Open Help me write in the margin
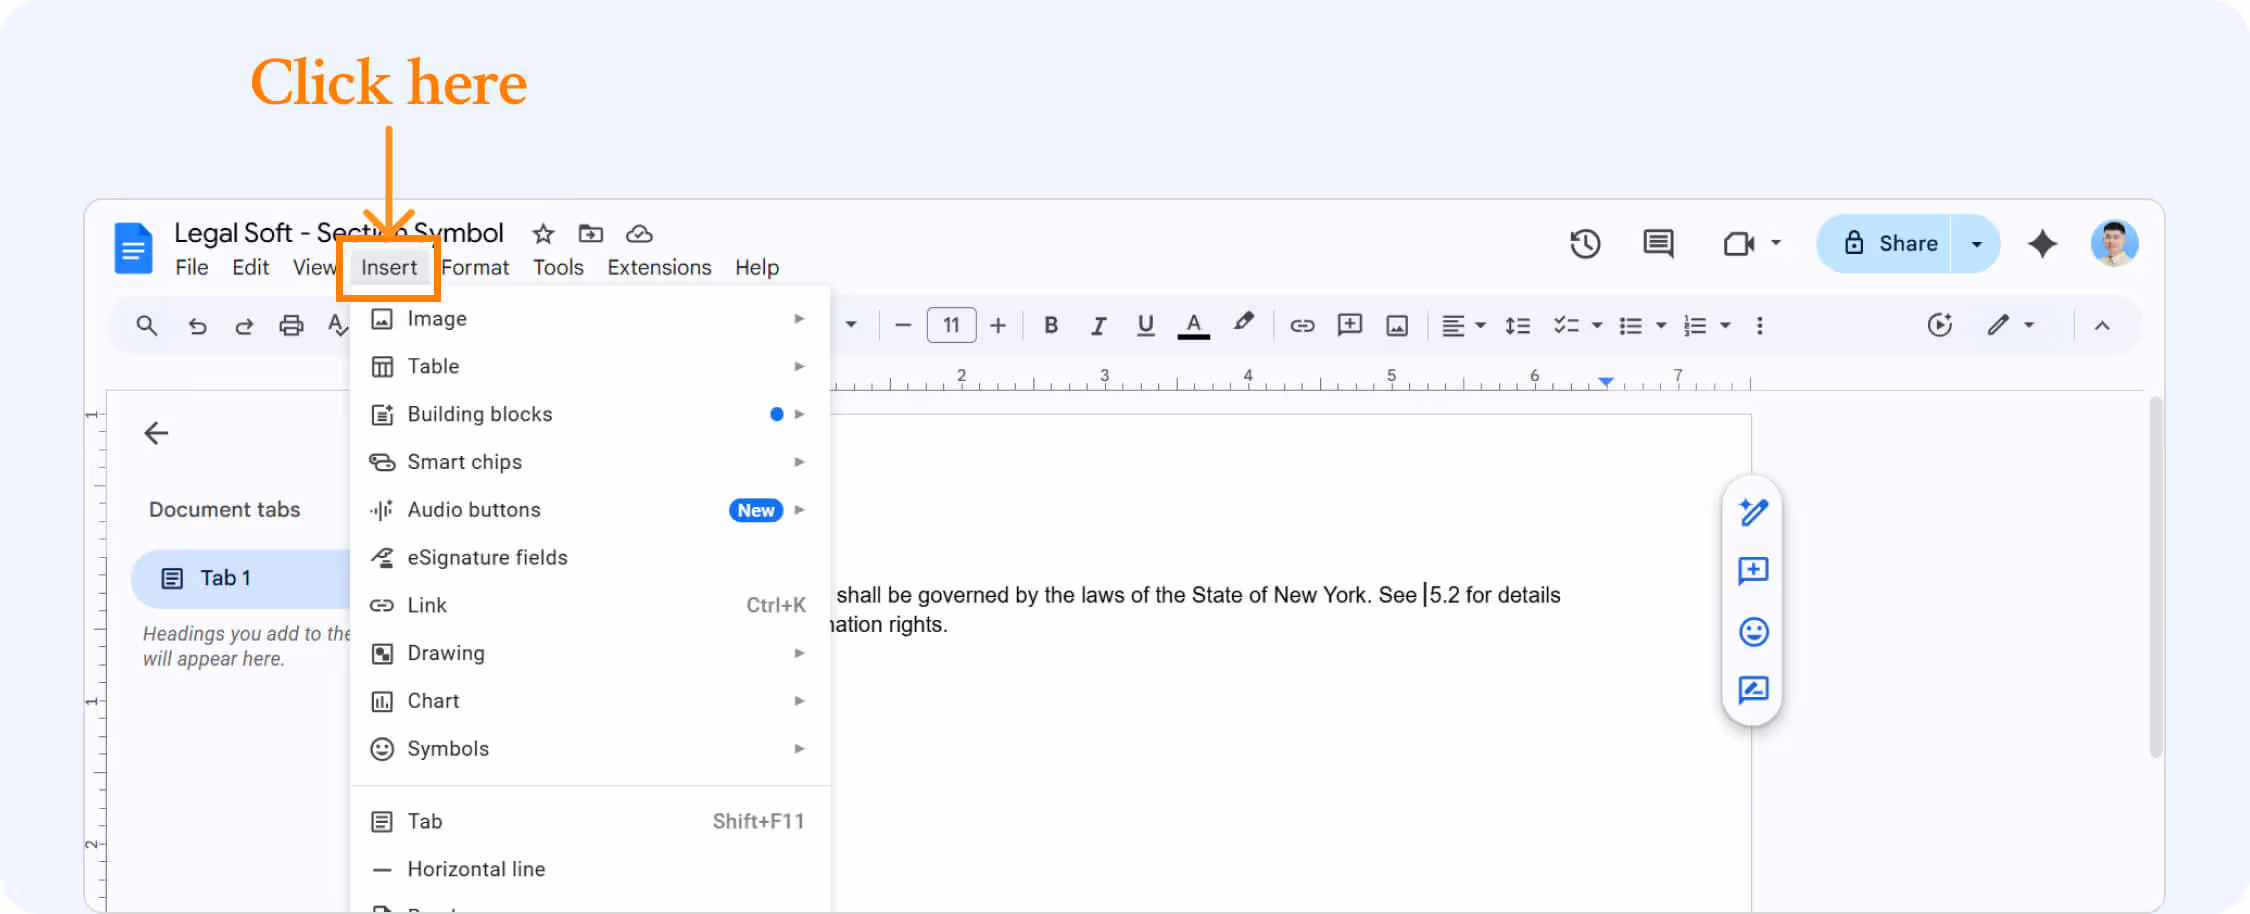2250x914 pixels. click(x=1752, y=511)
